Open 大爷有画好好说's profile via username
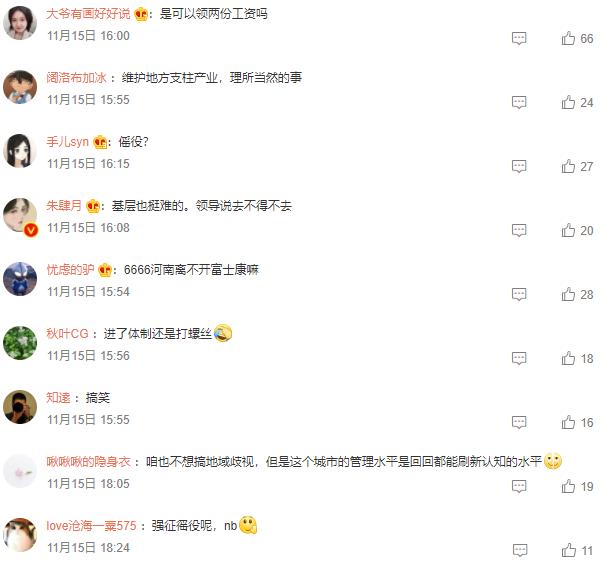The width and height of the screenshot is (603, 568). [88, 14]
